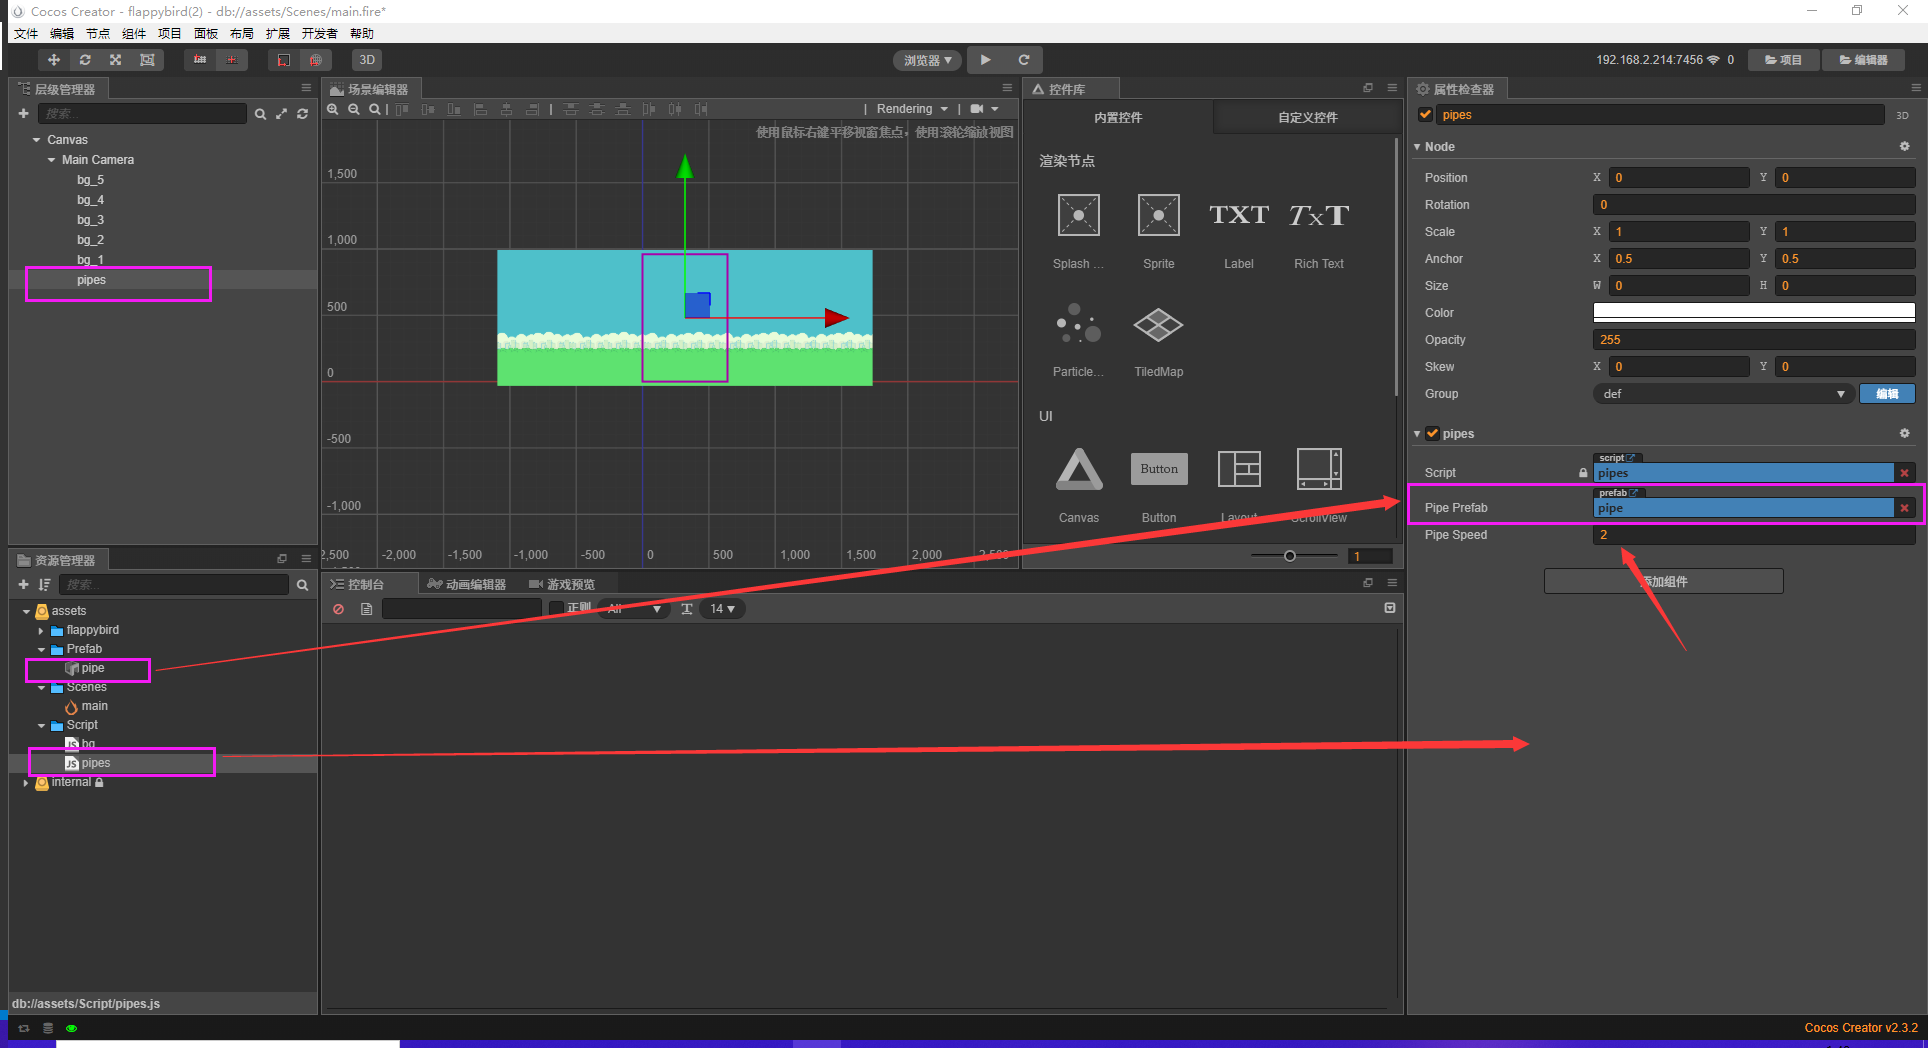Open the Group default dropdown
Image resolution: width=1928 pixels, height=1048 pixels.
[1724, 394]
